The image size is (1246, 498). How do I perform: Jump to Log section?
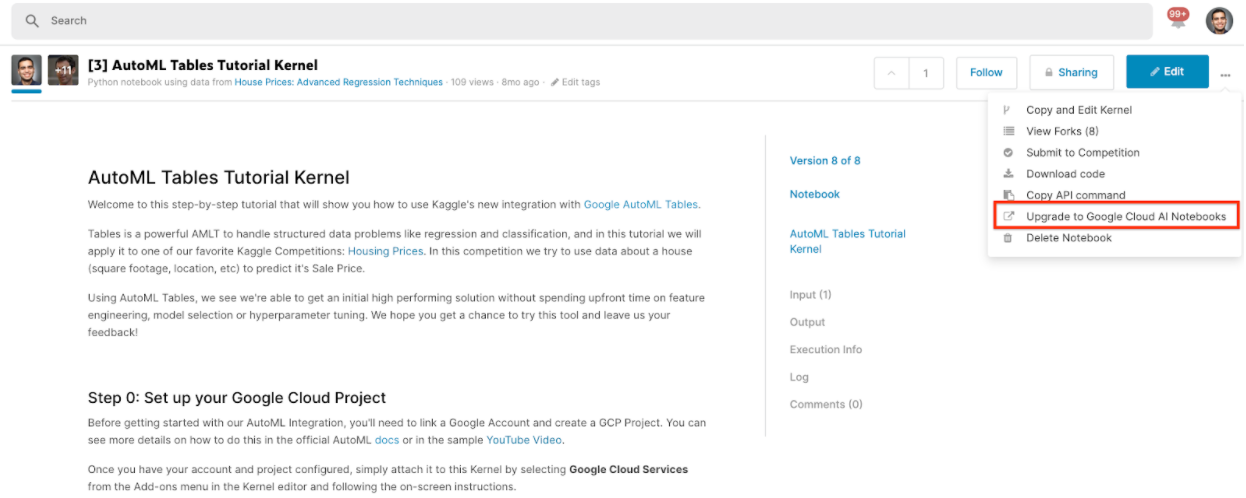(x=799, y=377)
